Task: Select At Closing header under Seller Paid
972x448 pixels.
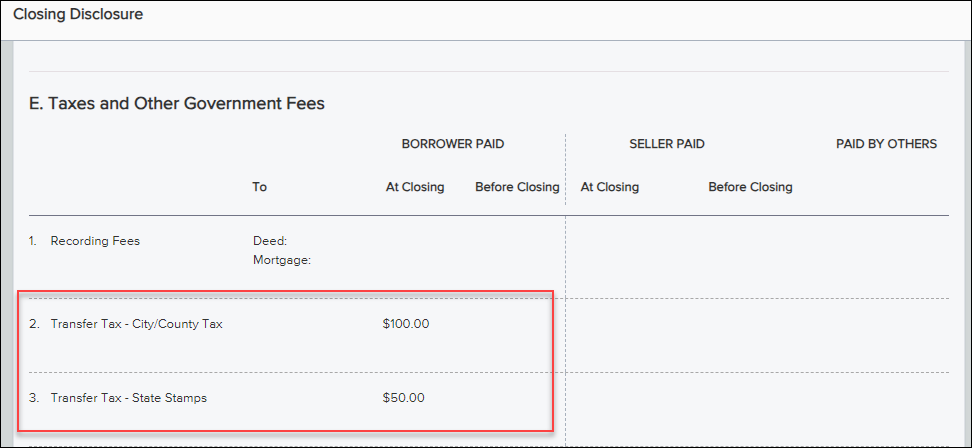Action: click(609, 187)
